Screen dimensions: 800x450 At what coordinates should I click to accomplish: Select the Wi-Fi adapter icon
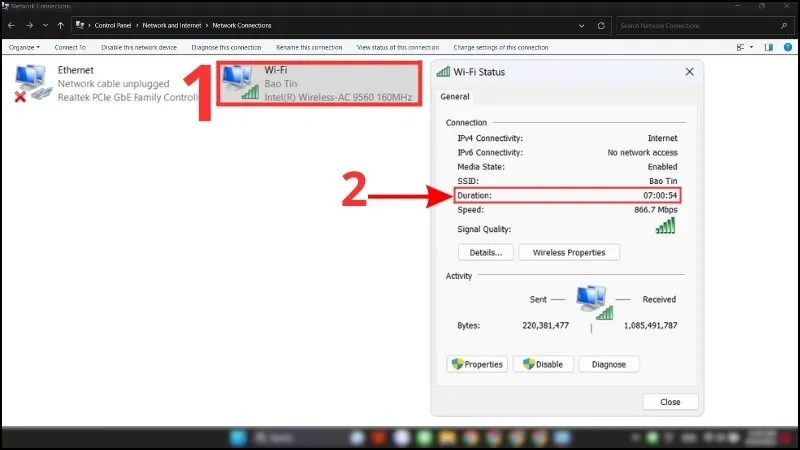point(240,82)
